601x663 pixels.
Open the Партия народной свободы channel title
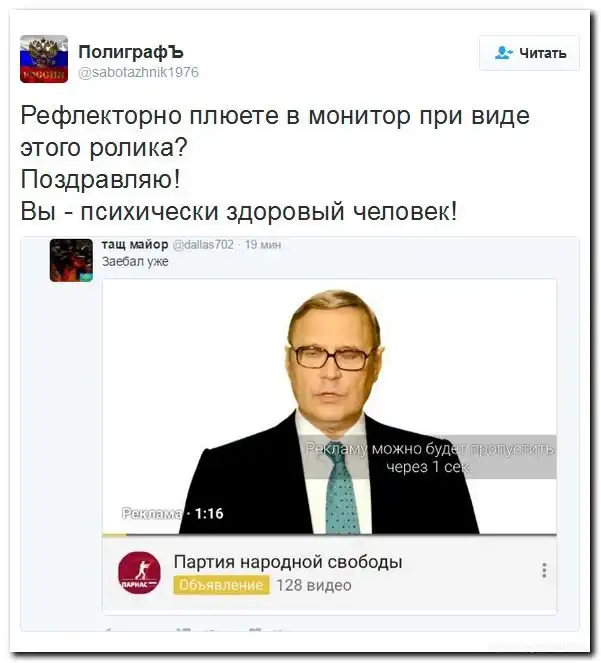click(x=288, y=562)
